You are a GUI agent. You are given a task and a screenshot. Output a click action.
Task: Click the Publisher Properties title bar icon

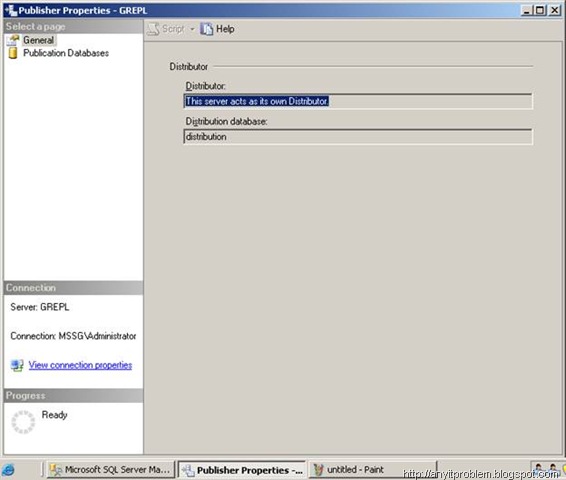click(x=11, y=10)
